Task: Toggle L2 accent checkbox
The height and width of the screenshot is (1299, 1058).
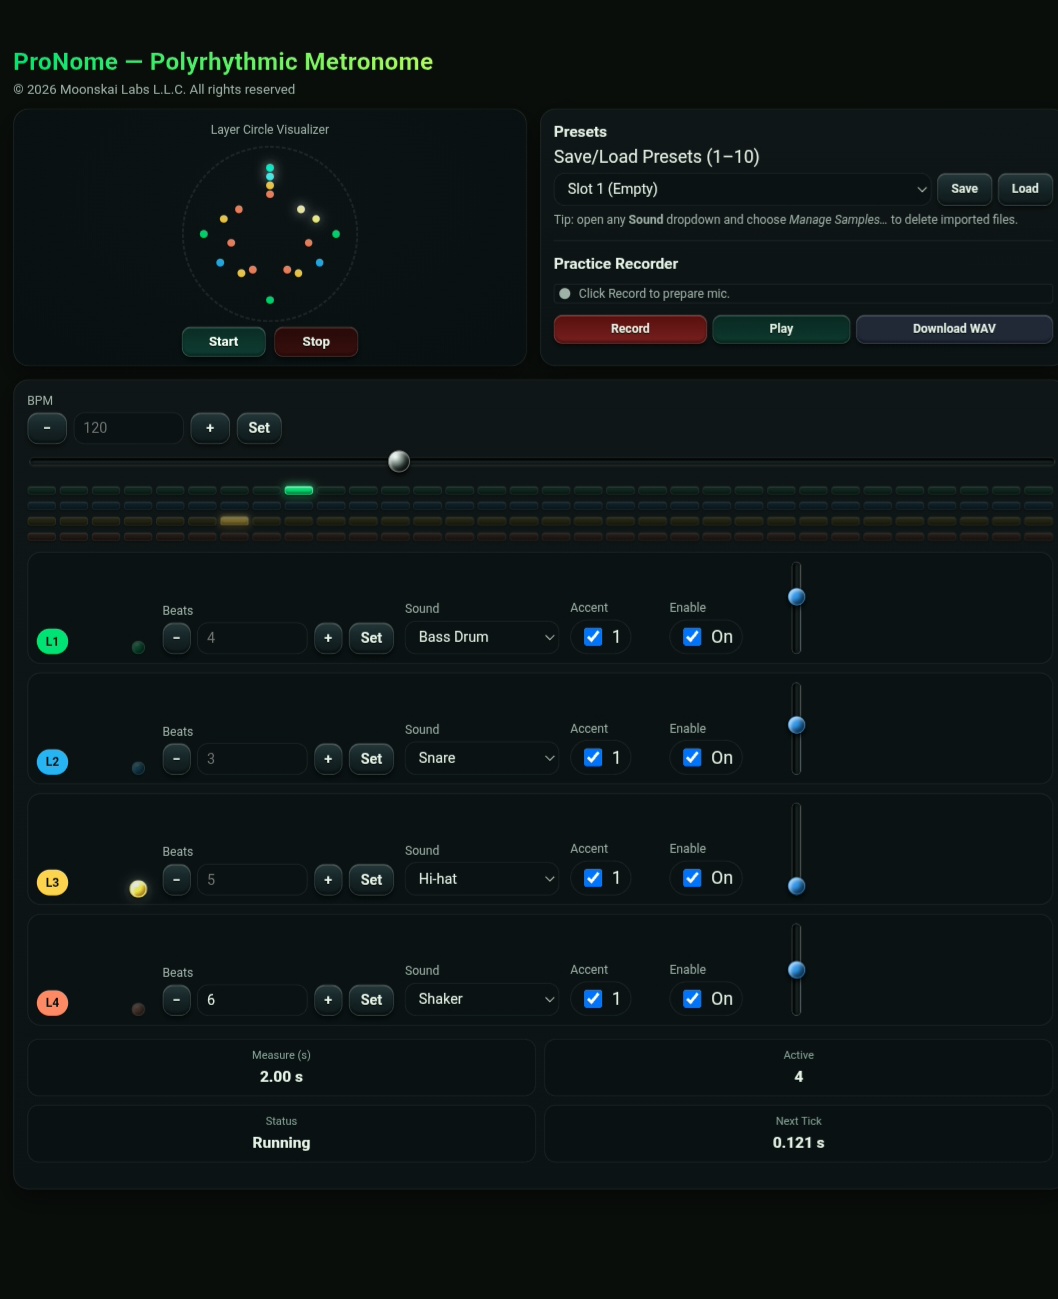Action: coord(593,758)
